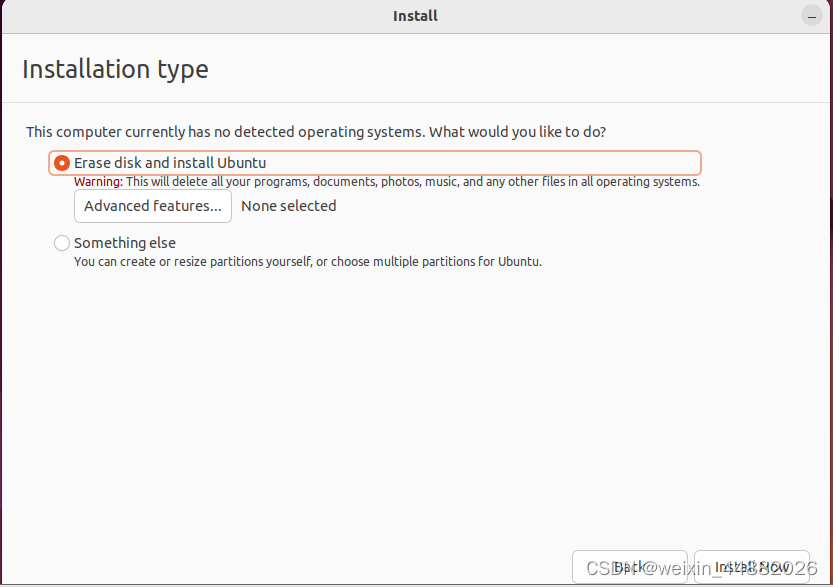Open Advanced features dialog

coord(152,206)
